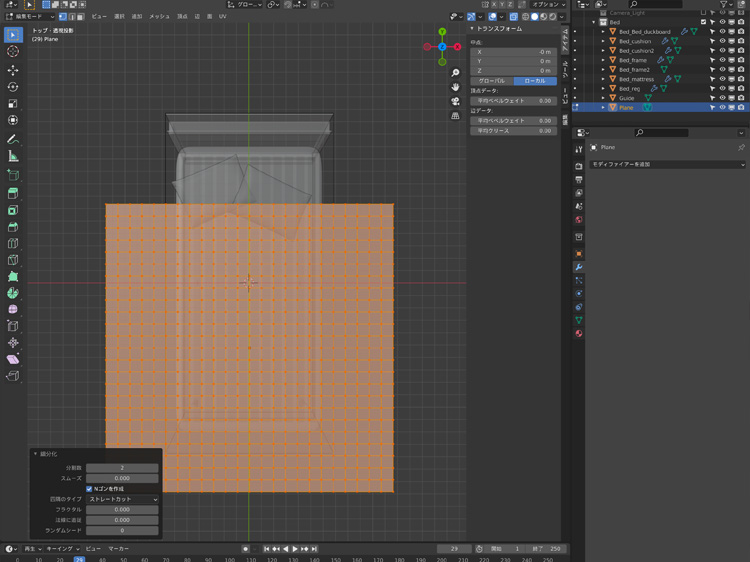
Task: Select the Cursor tool in the left toolbar
Action: [13, 51]
